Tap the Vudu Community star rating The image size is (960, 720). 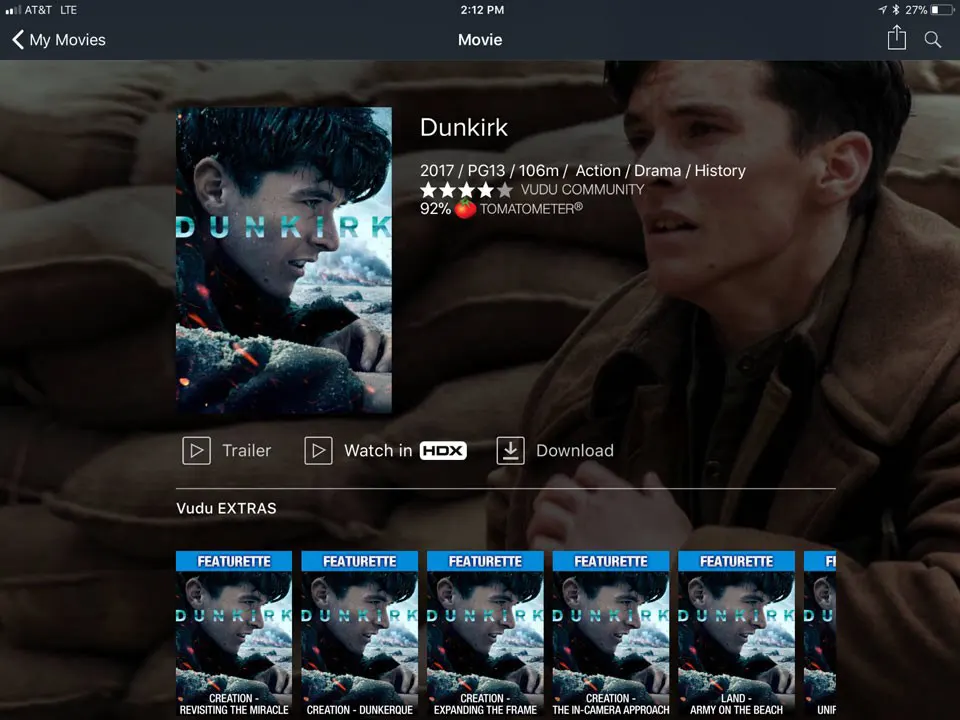coord(467,190)
